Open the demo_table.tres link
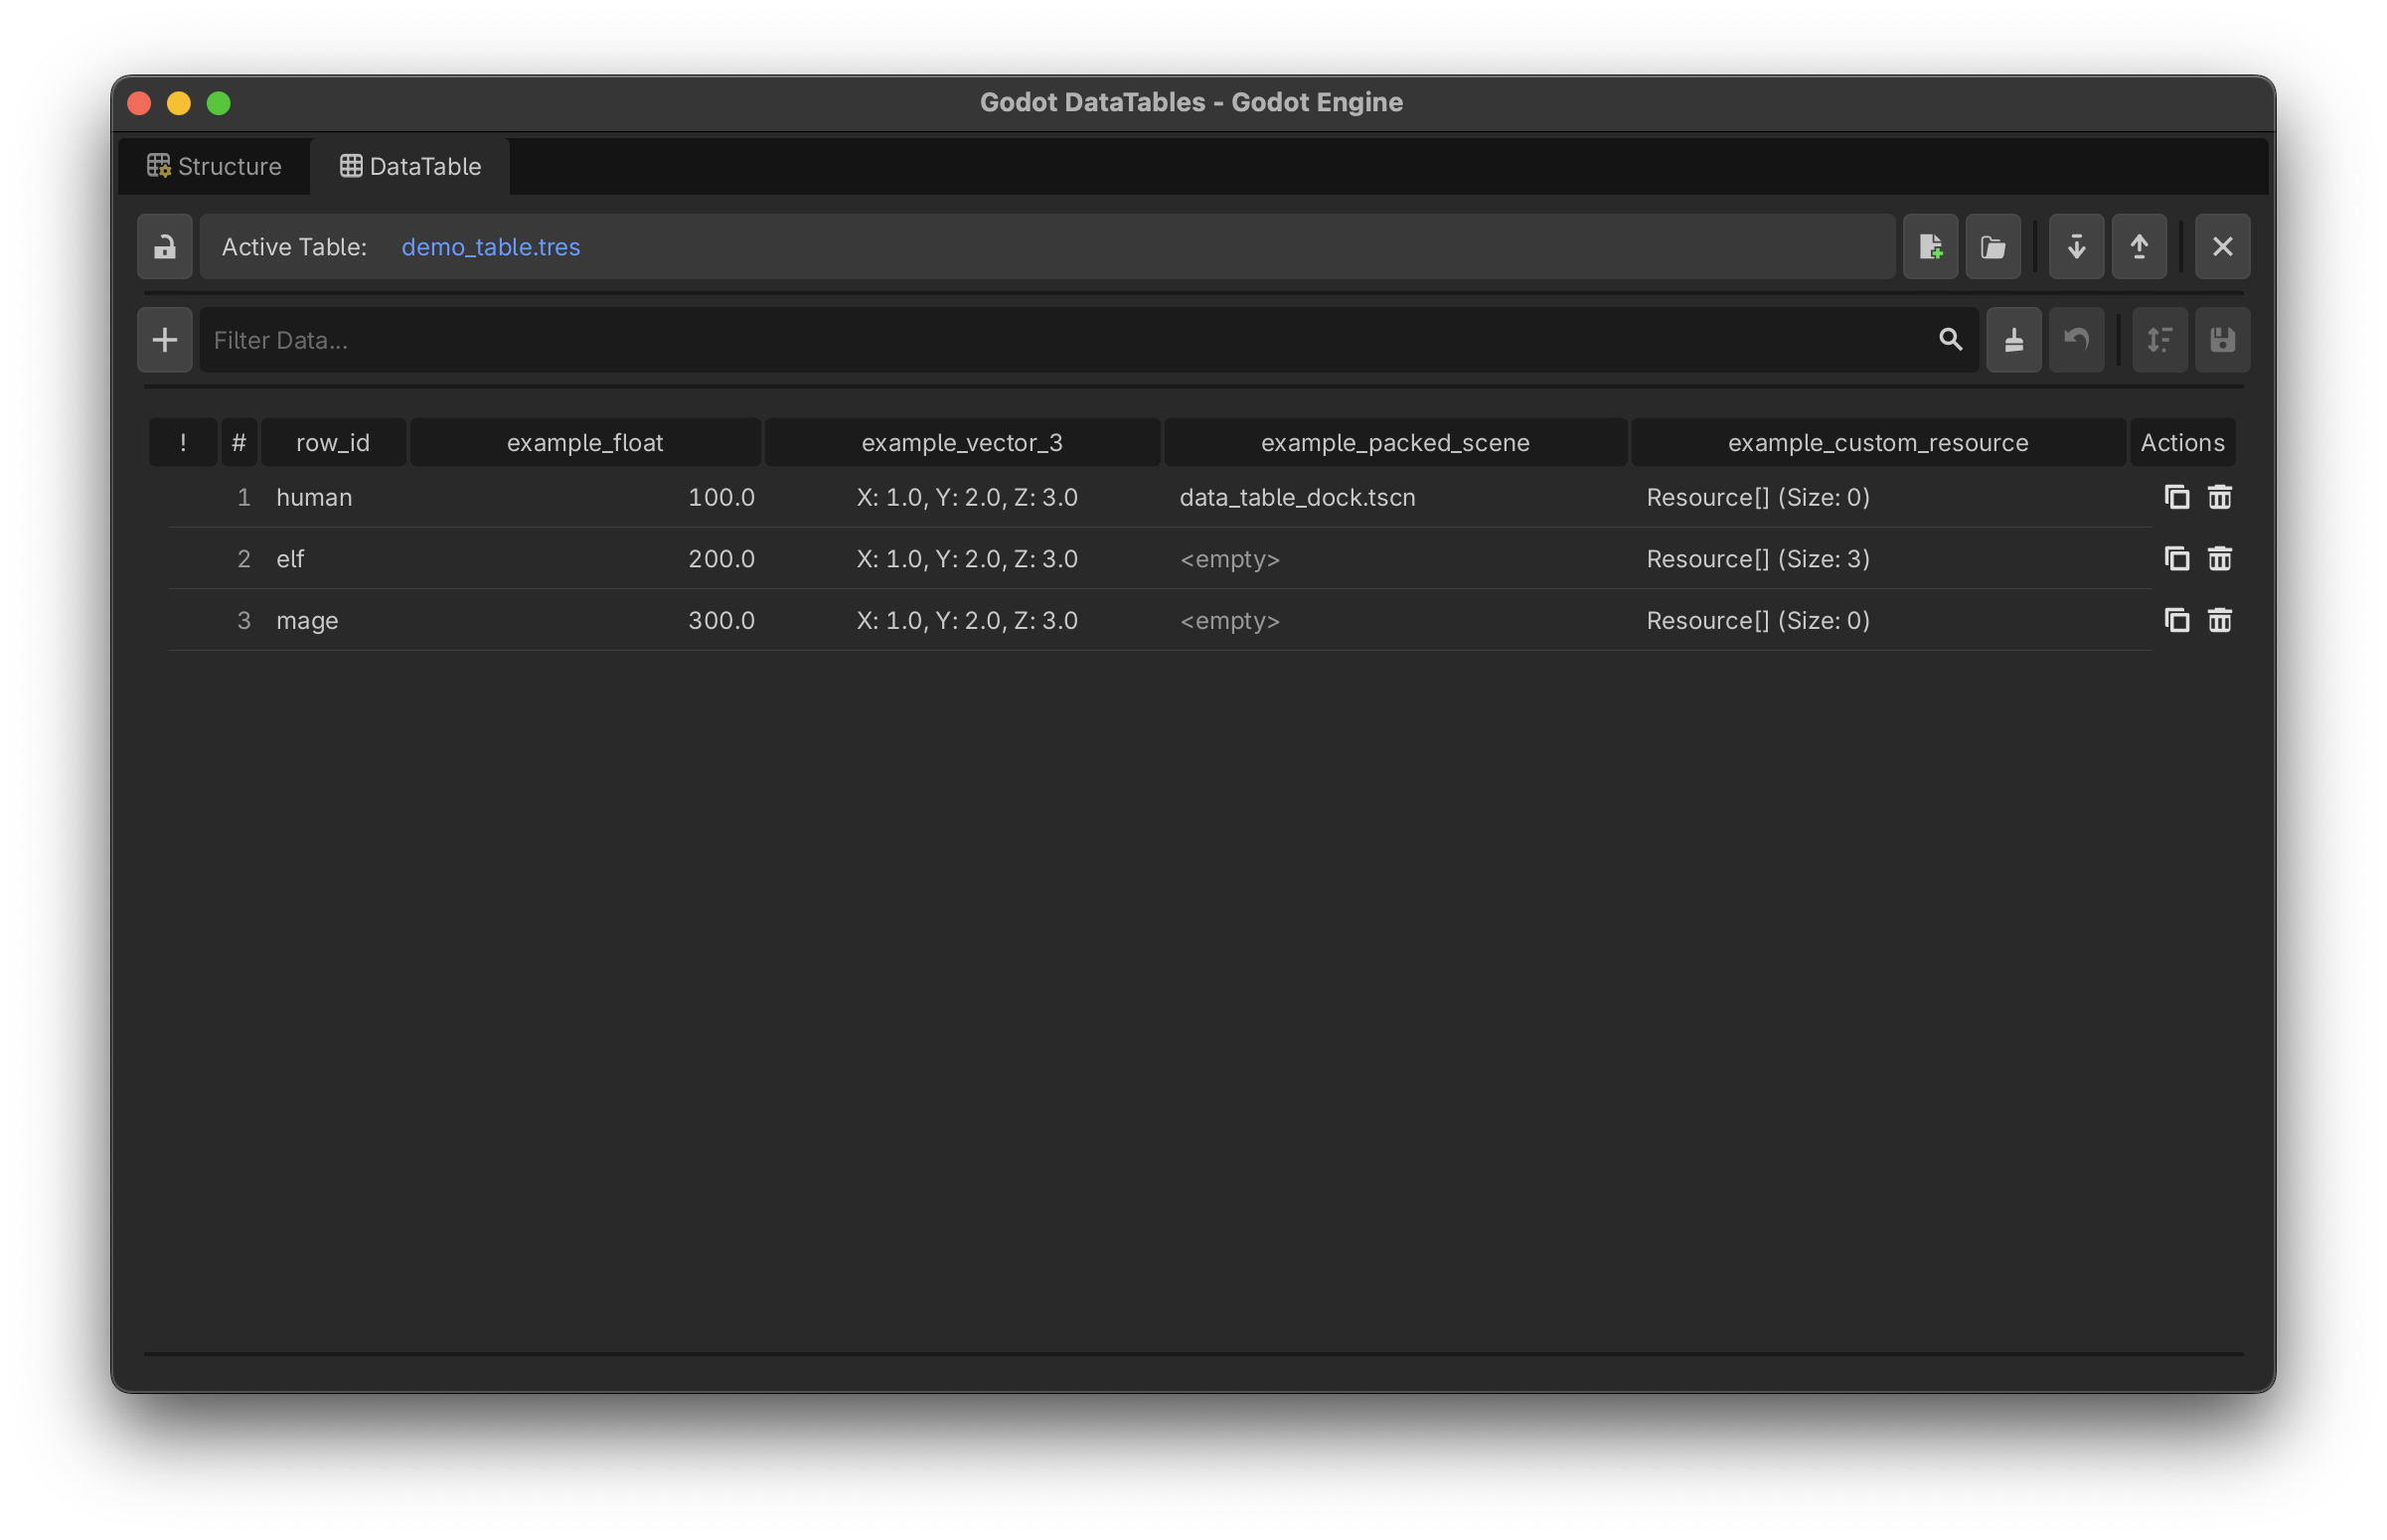 [x=490, y=247]
